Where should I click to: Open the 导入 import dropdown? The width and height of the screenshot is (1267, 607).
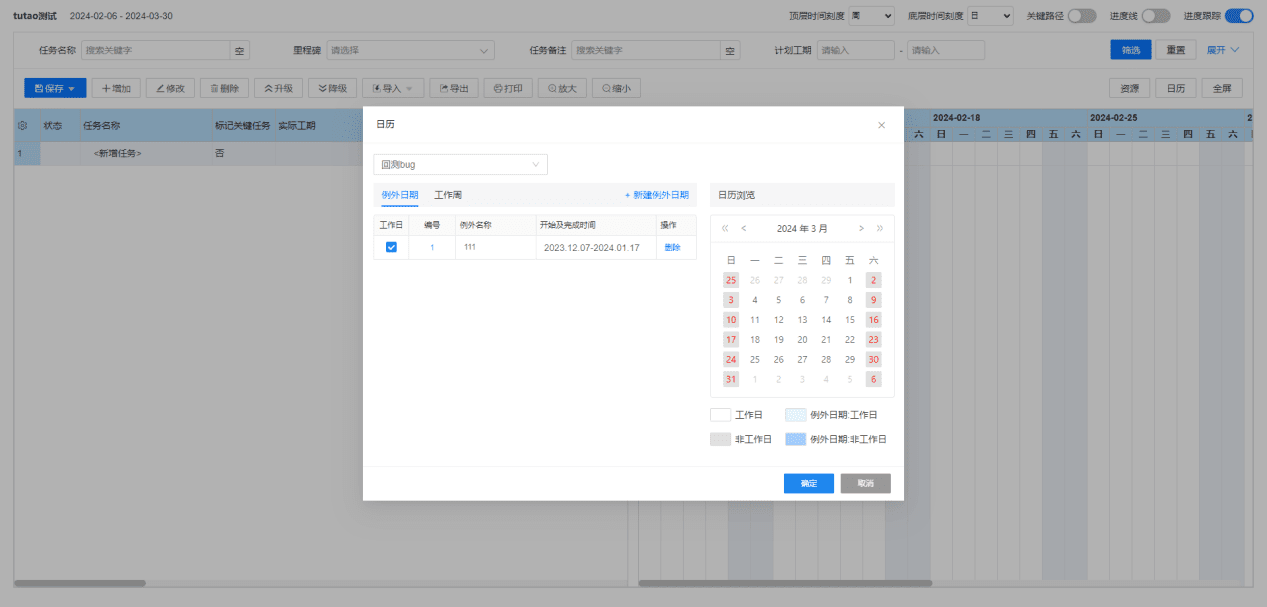393,88
